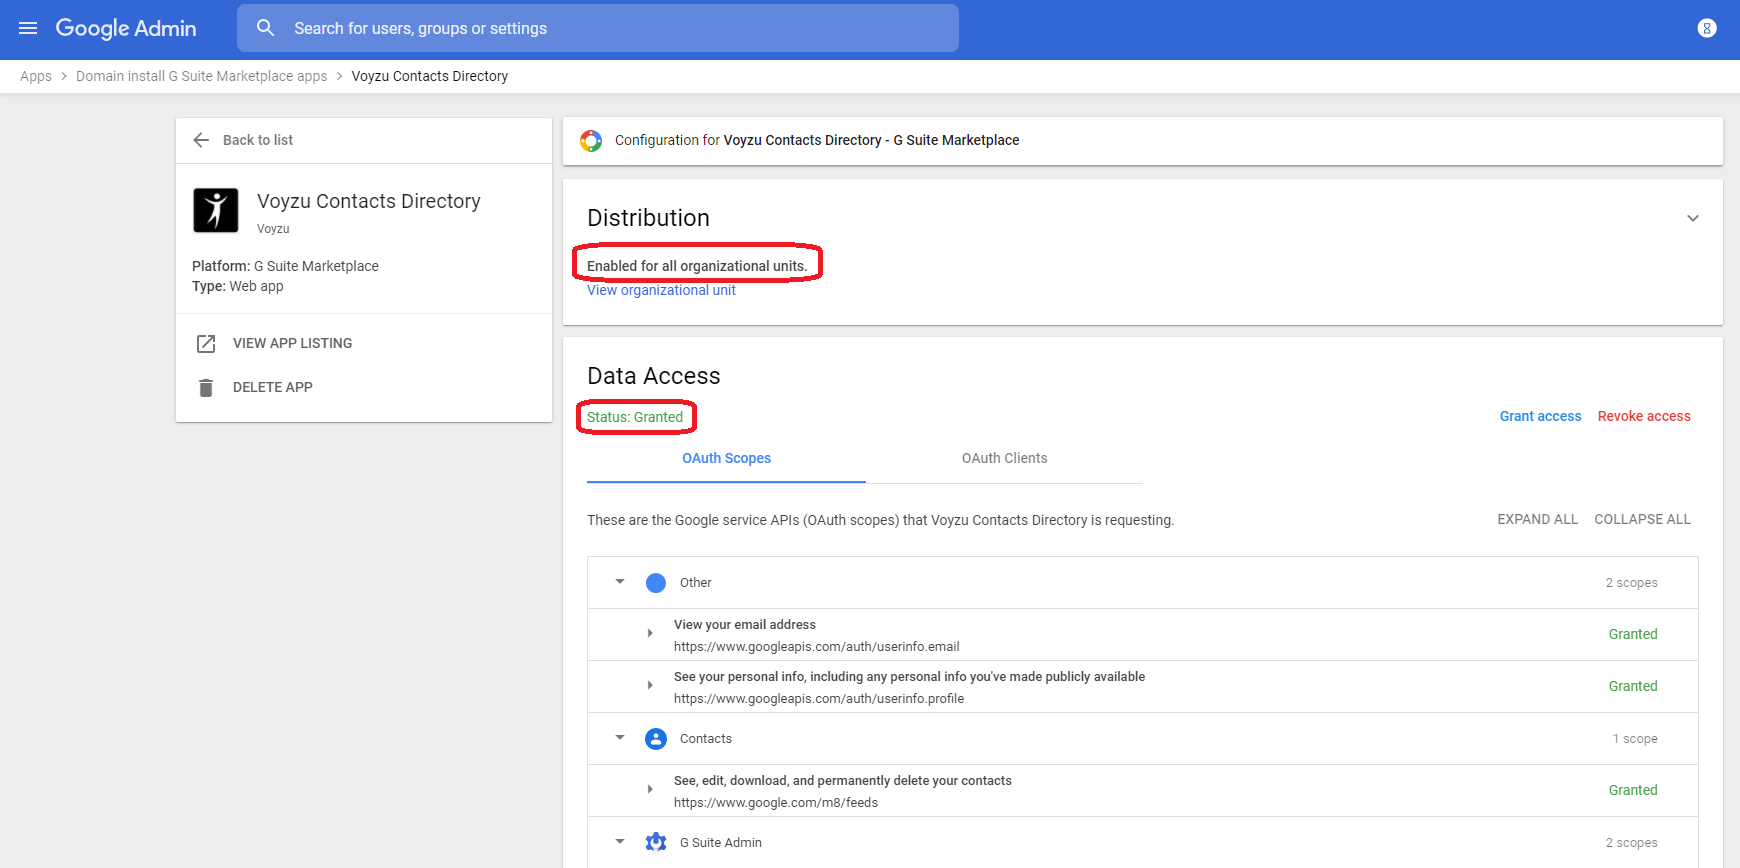Click the userinfo.email scope URL

817,647
